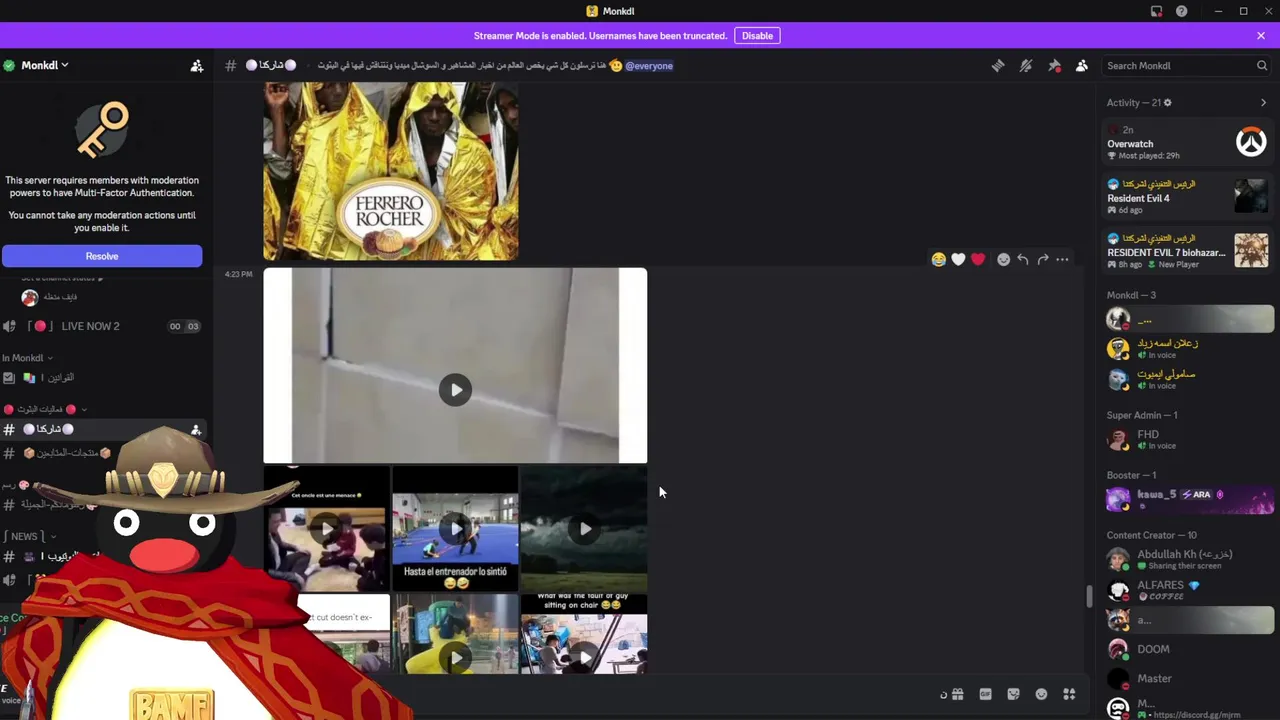Toggle the member list icon

(x=1082, y=65)
